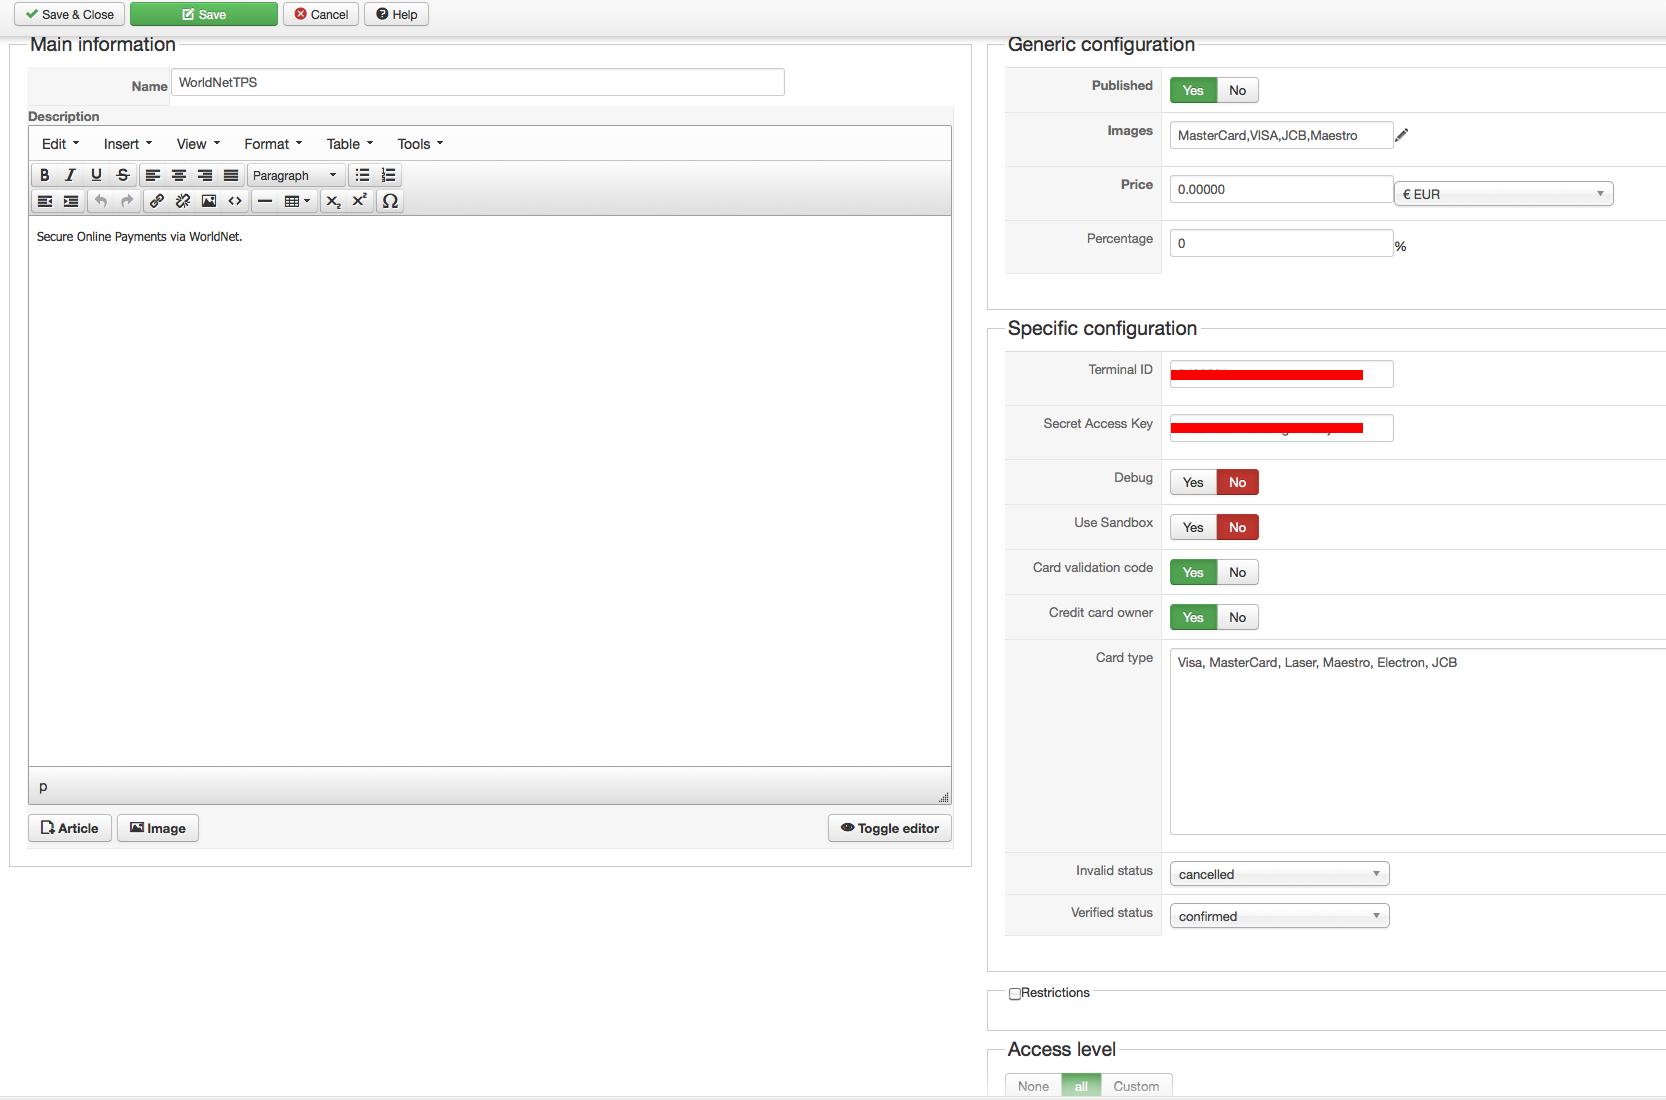Open the Insert menu in the editor

point(128,144)
